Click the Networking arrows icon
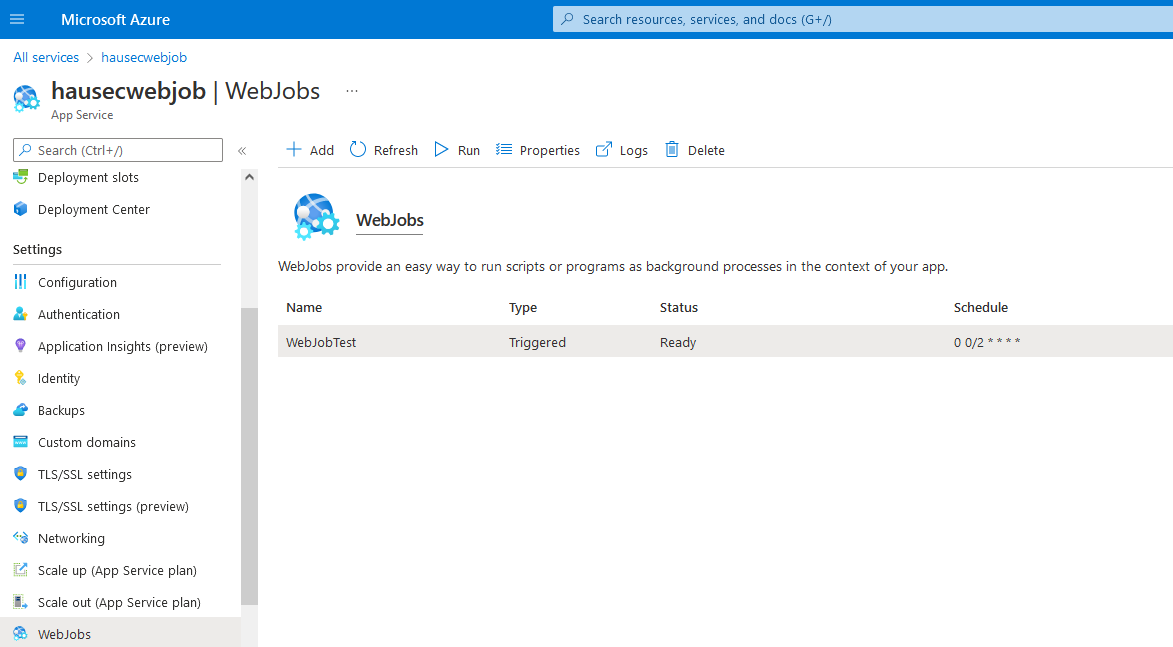 point(21,538)
